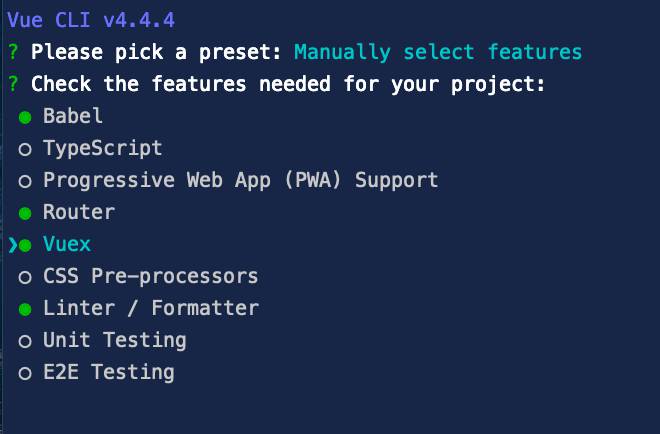660x434 pixels.
Task: Check the E2E Testing empty circle
Action: point(25,373)
